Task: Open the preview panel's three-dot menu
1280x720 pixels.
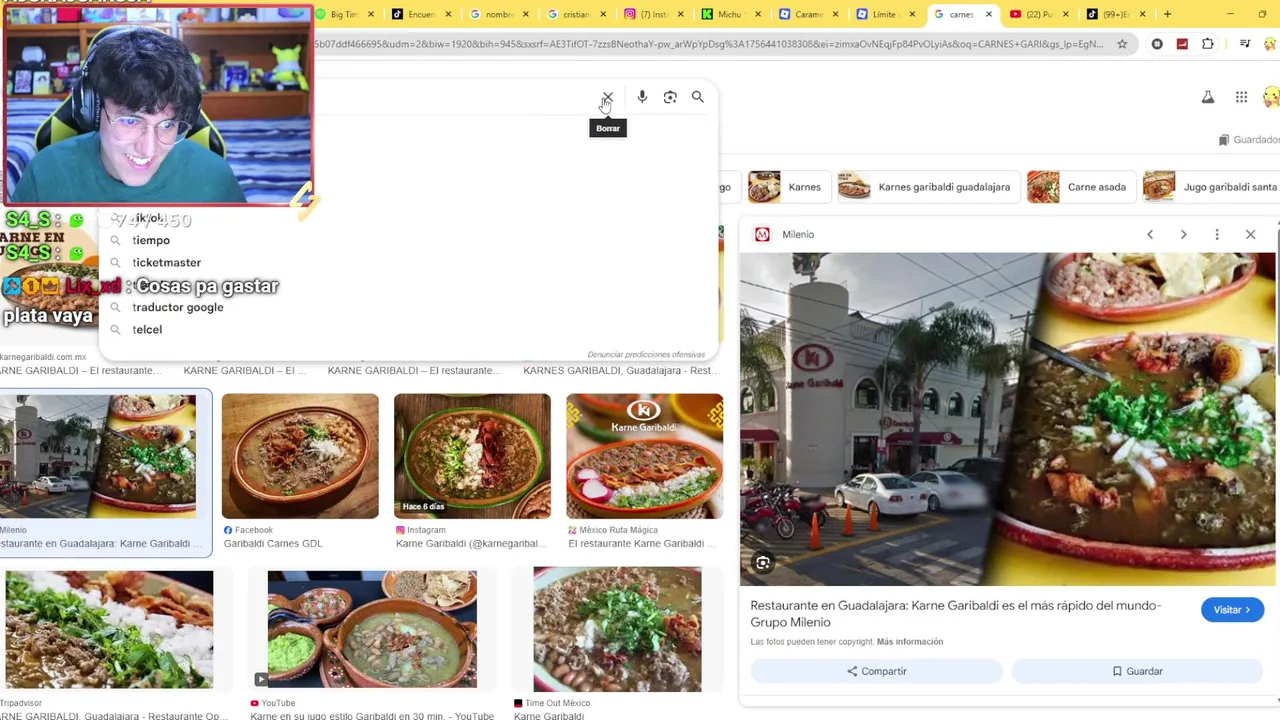Action: coord(1217,234)
